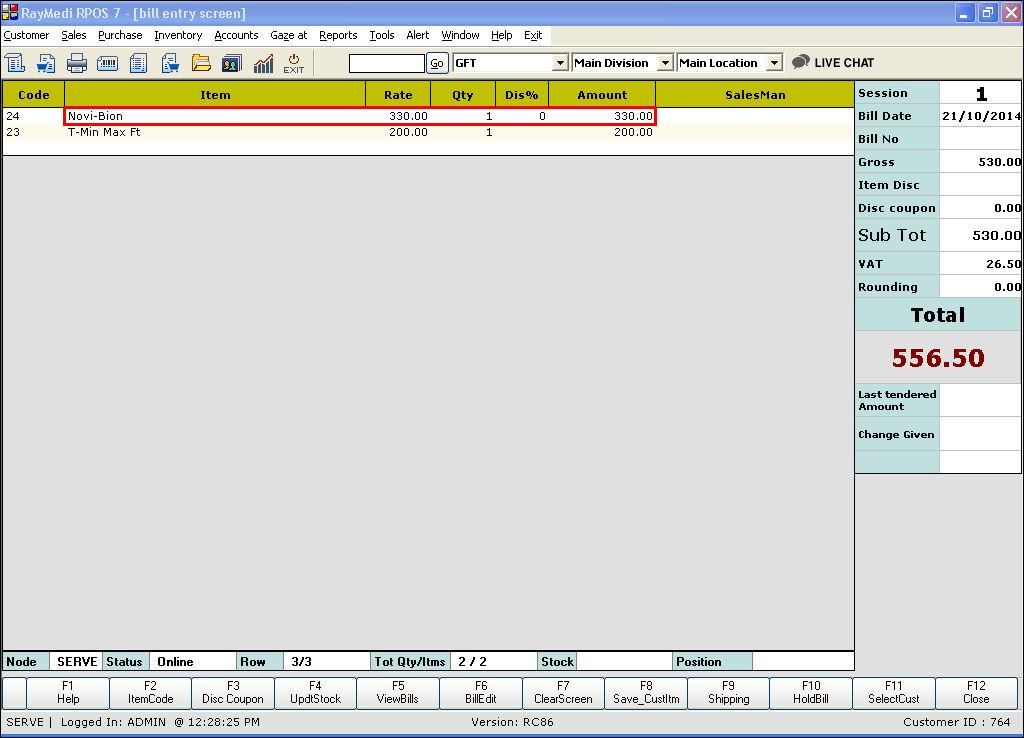Image resolution: width=1024 pixels, height=738 pixels.
Task: Click the printer icon in toolbar
Action: point(76,63)
